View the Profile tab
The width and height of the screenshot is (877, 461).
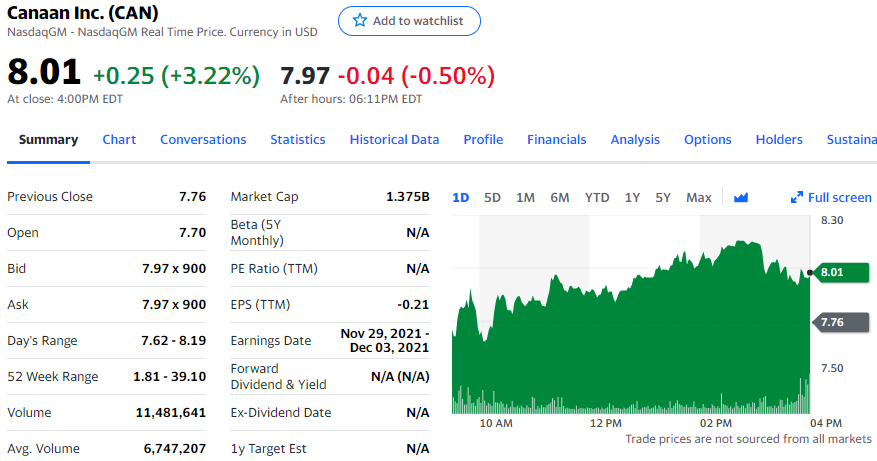click(483, 140)
